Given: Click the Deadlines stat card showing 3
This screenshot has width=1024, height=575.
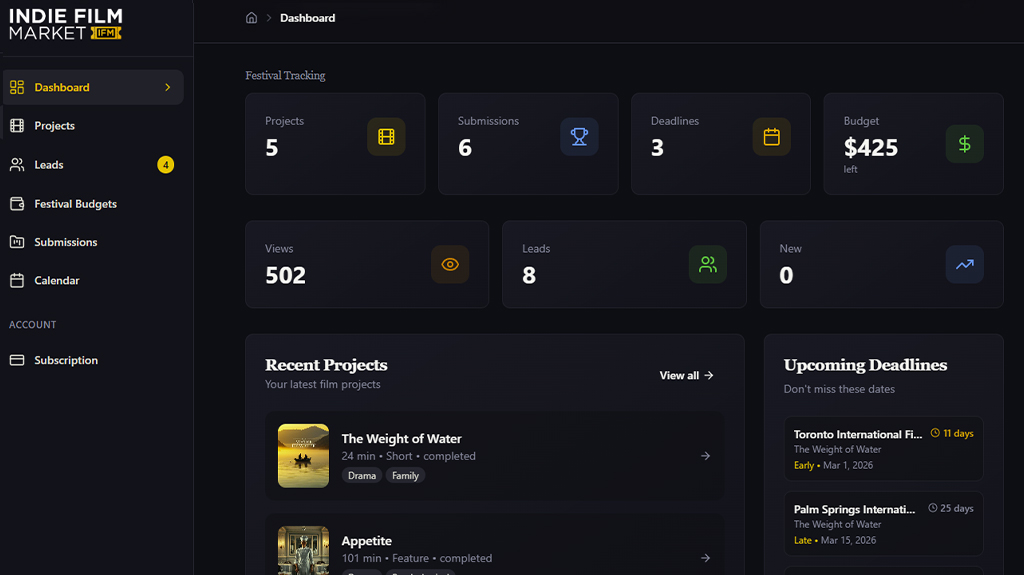Looking at the screenshot, I should (x=721, y=144).
